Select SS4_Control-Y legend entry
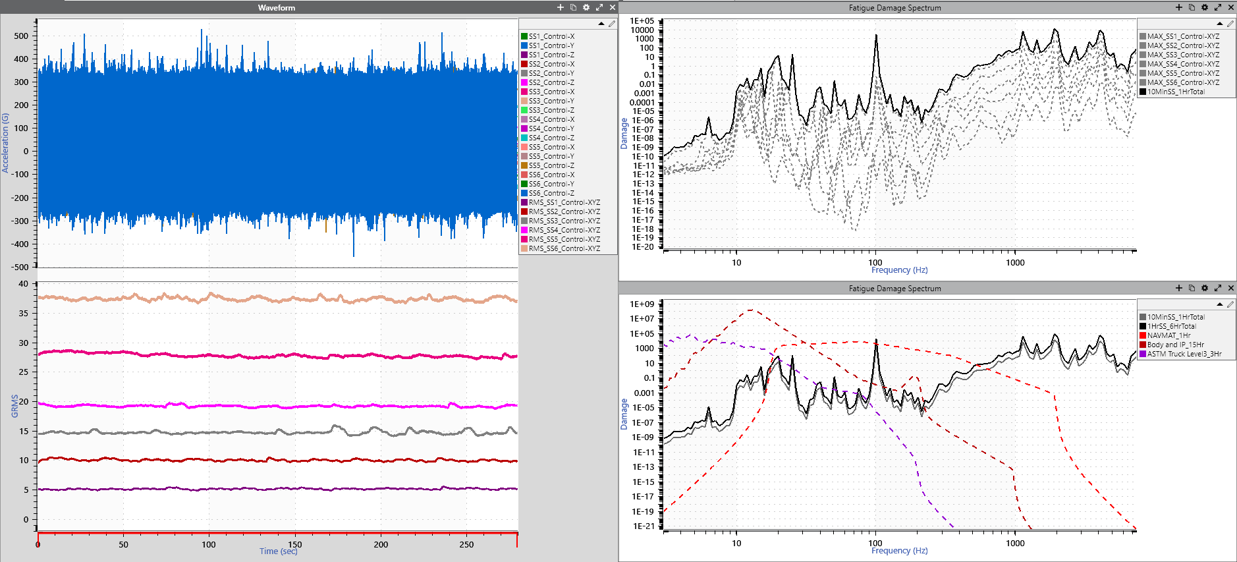 (x=547, y=129)
